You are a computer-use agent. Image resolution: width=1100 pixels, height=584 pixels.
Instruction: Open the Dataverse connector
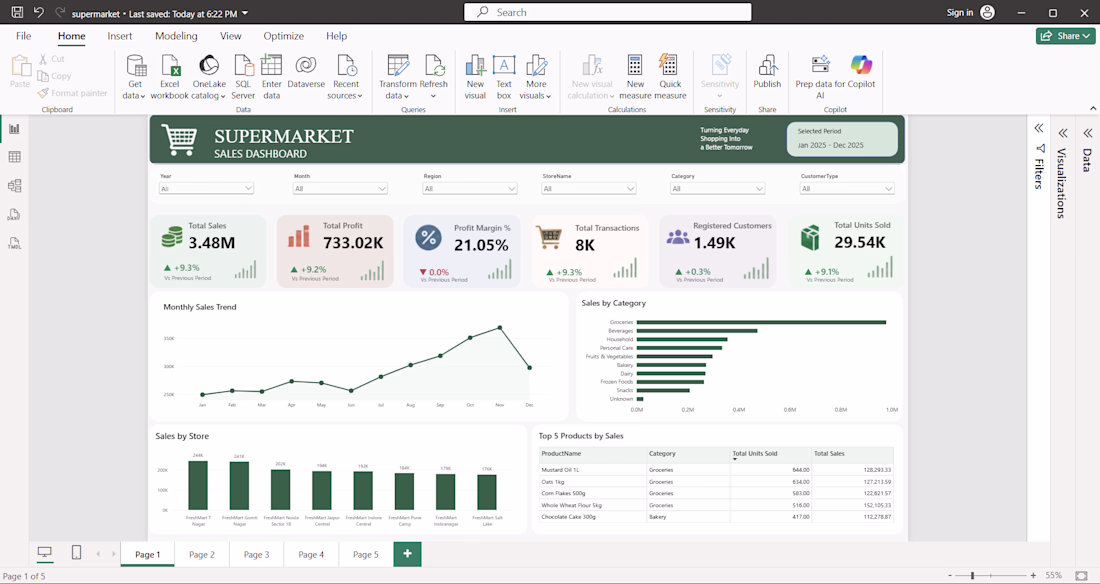[306, 72]
